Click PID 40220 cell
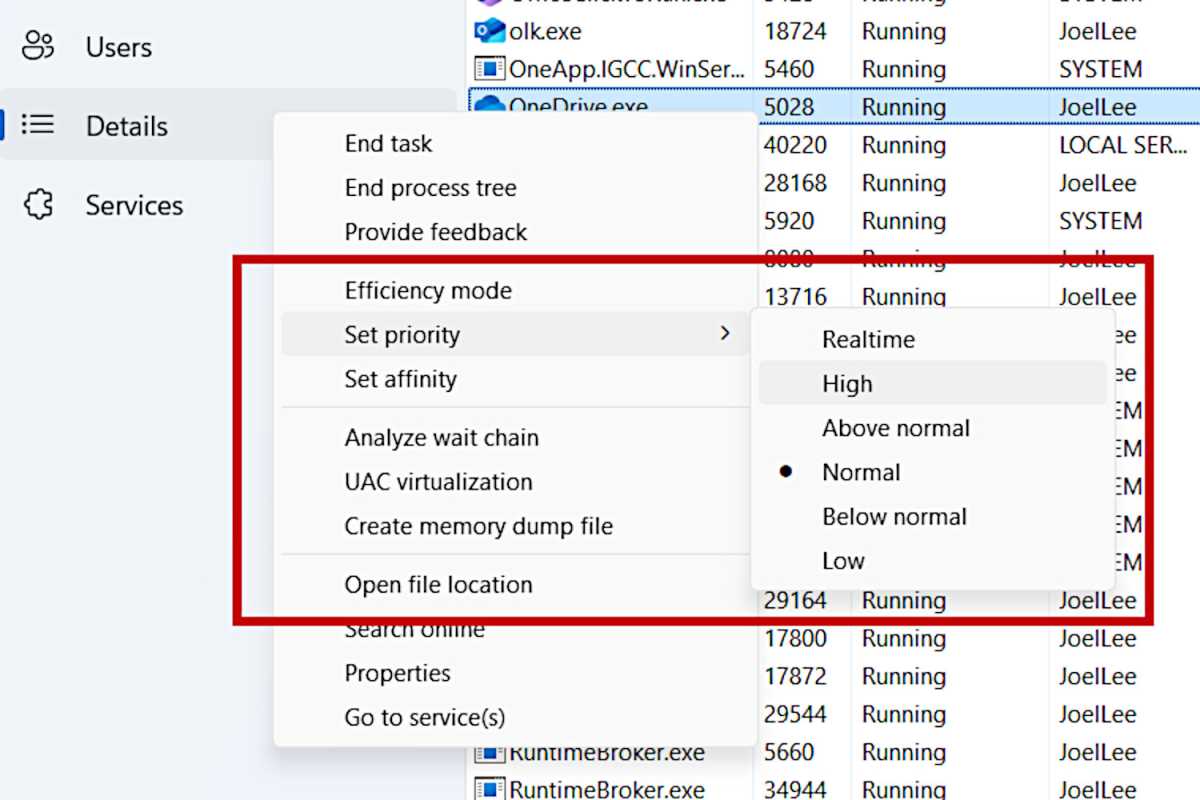This screenshot has width=1200, height=800. 795,145
